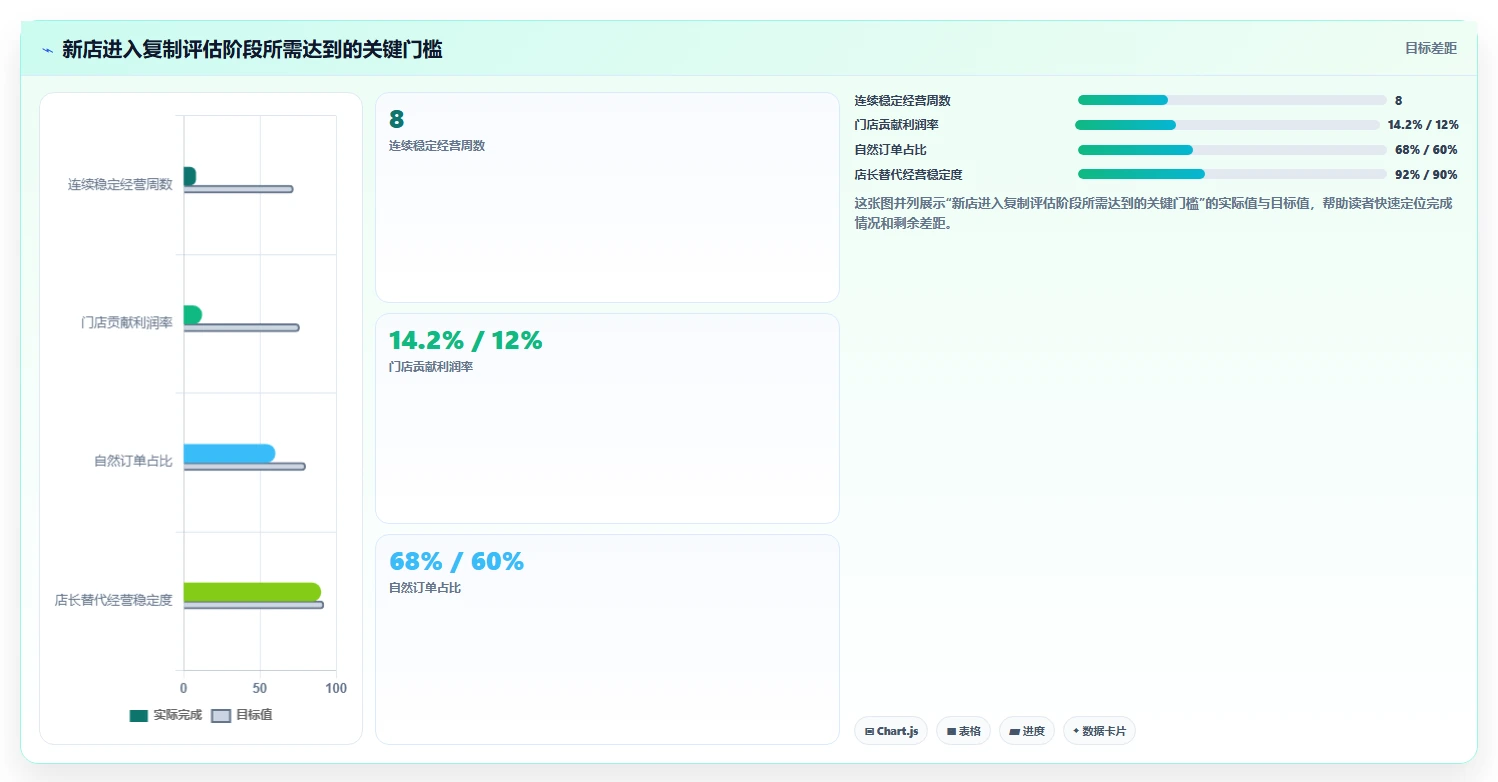Click 门店贡献利润率 caption in second card
The width and height of the screenshot is (1498, 782).
[431, 366]
